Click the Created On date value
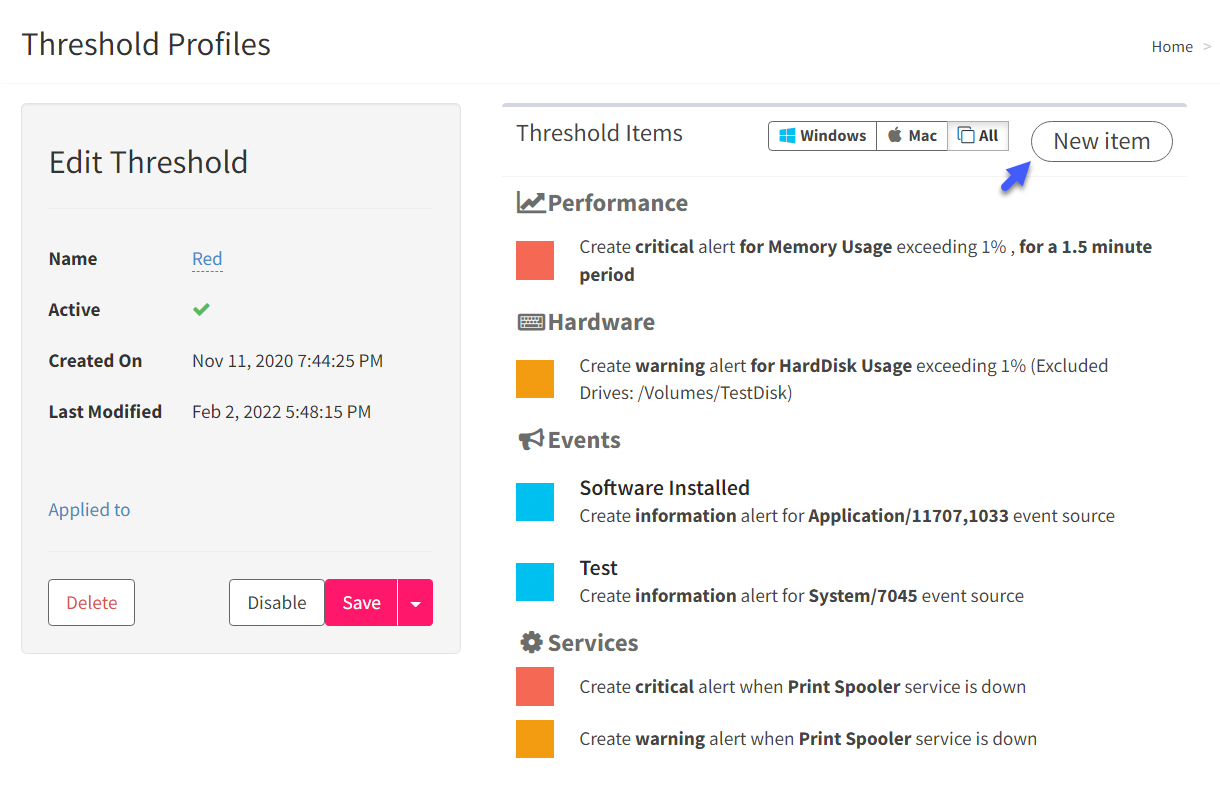The image size is (1220, 807). coord(287,361)
